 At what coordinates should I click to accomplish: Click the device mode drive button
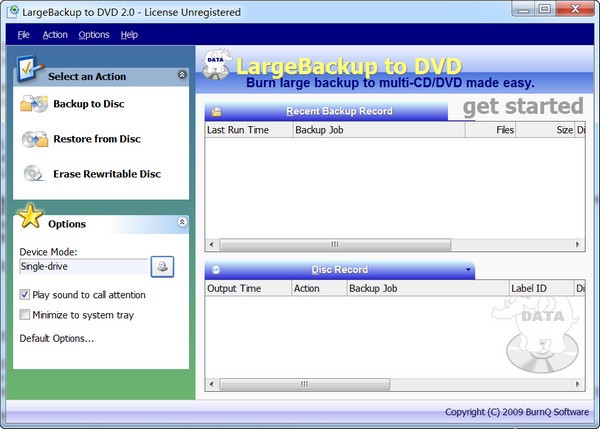[162, 266]
